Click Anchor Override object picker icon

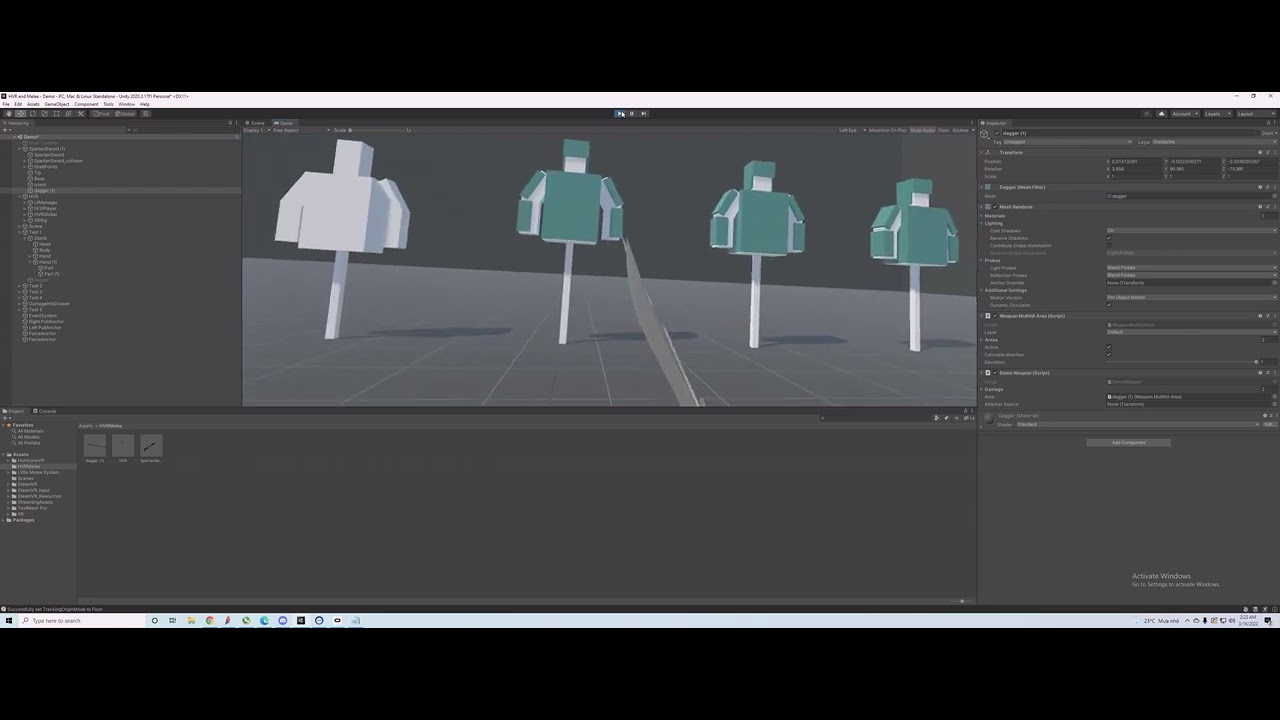point(1274,282)
